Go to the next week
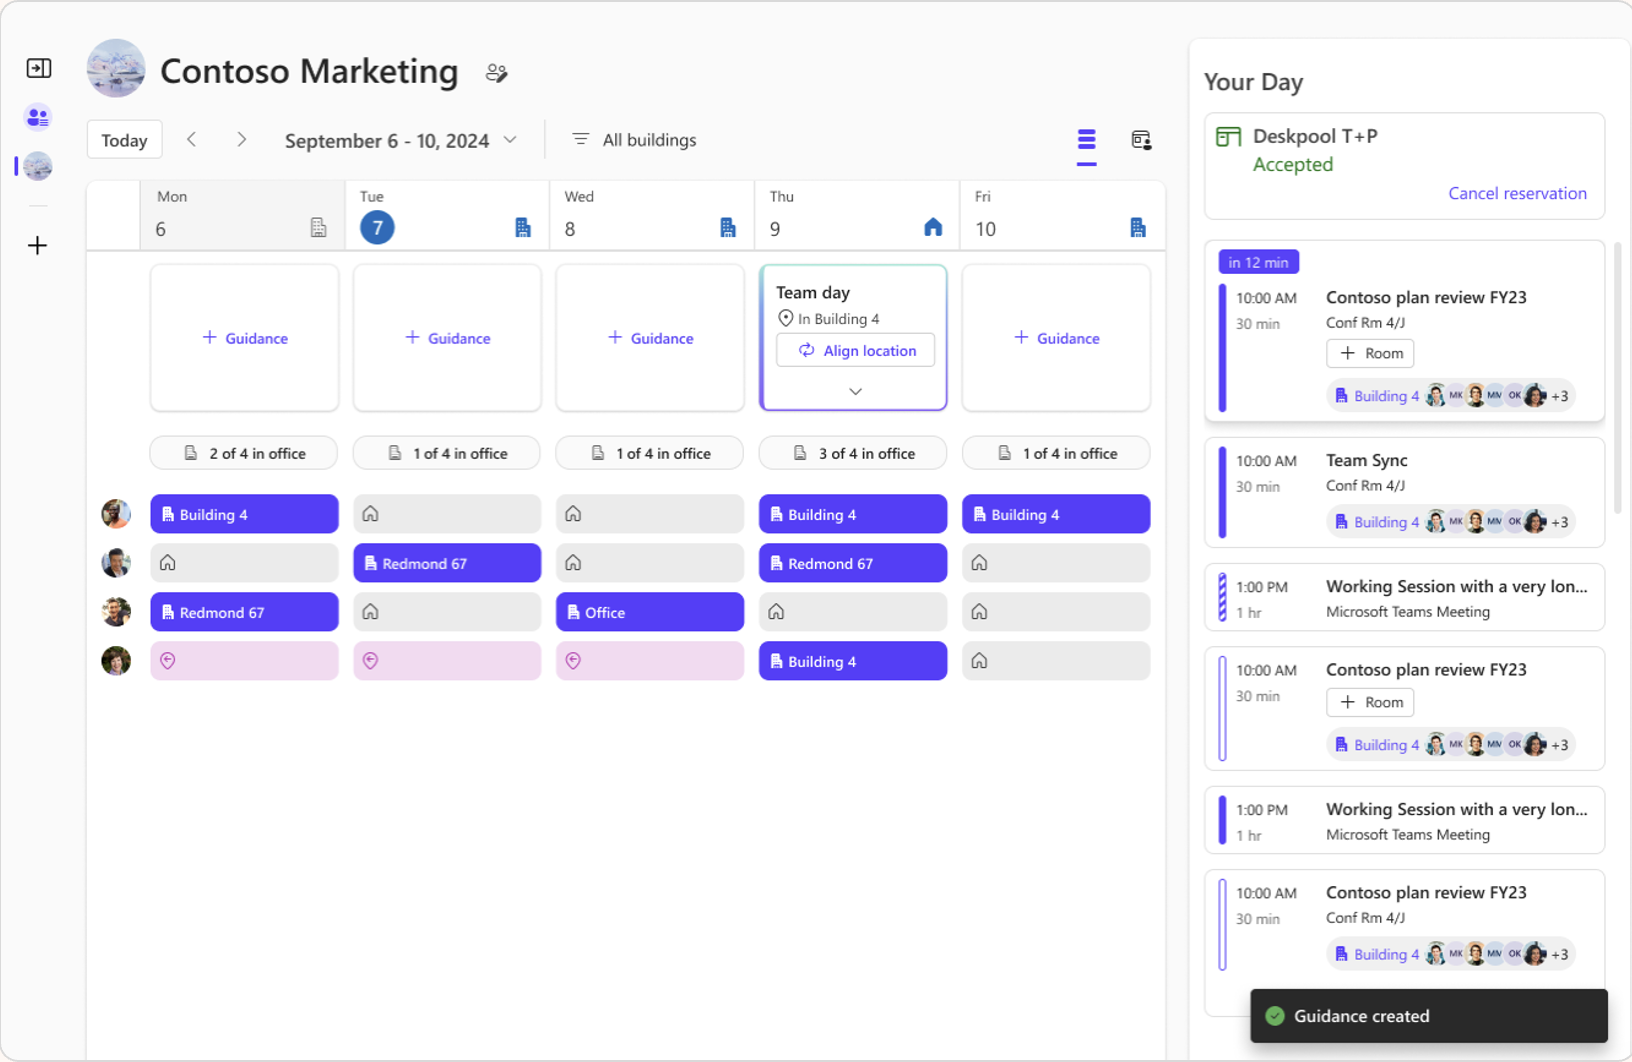 [x=241, y=140]
